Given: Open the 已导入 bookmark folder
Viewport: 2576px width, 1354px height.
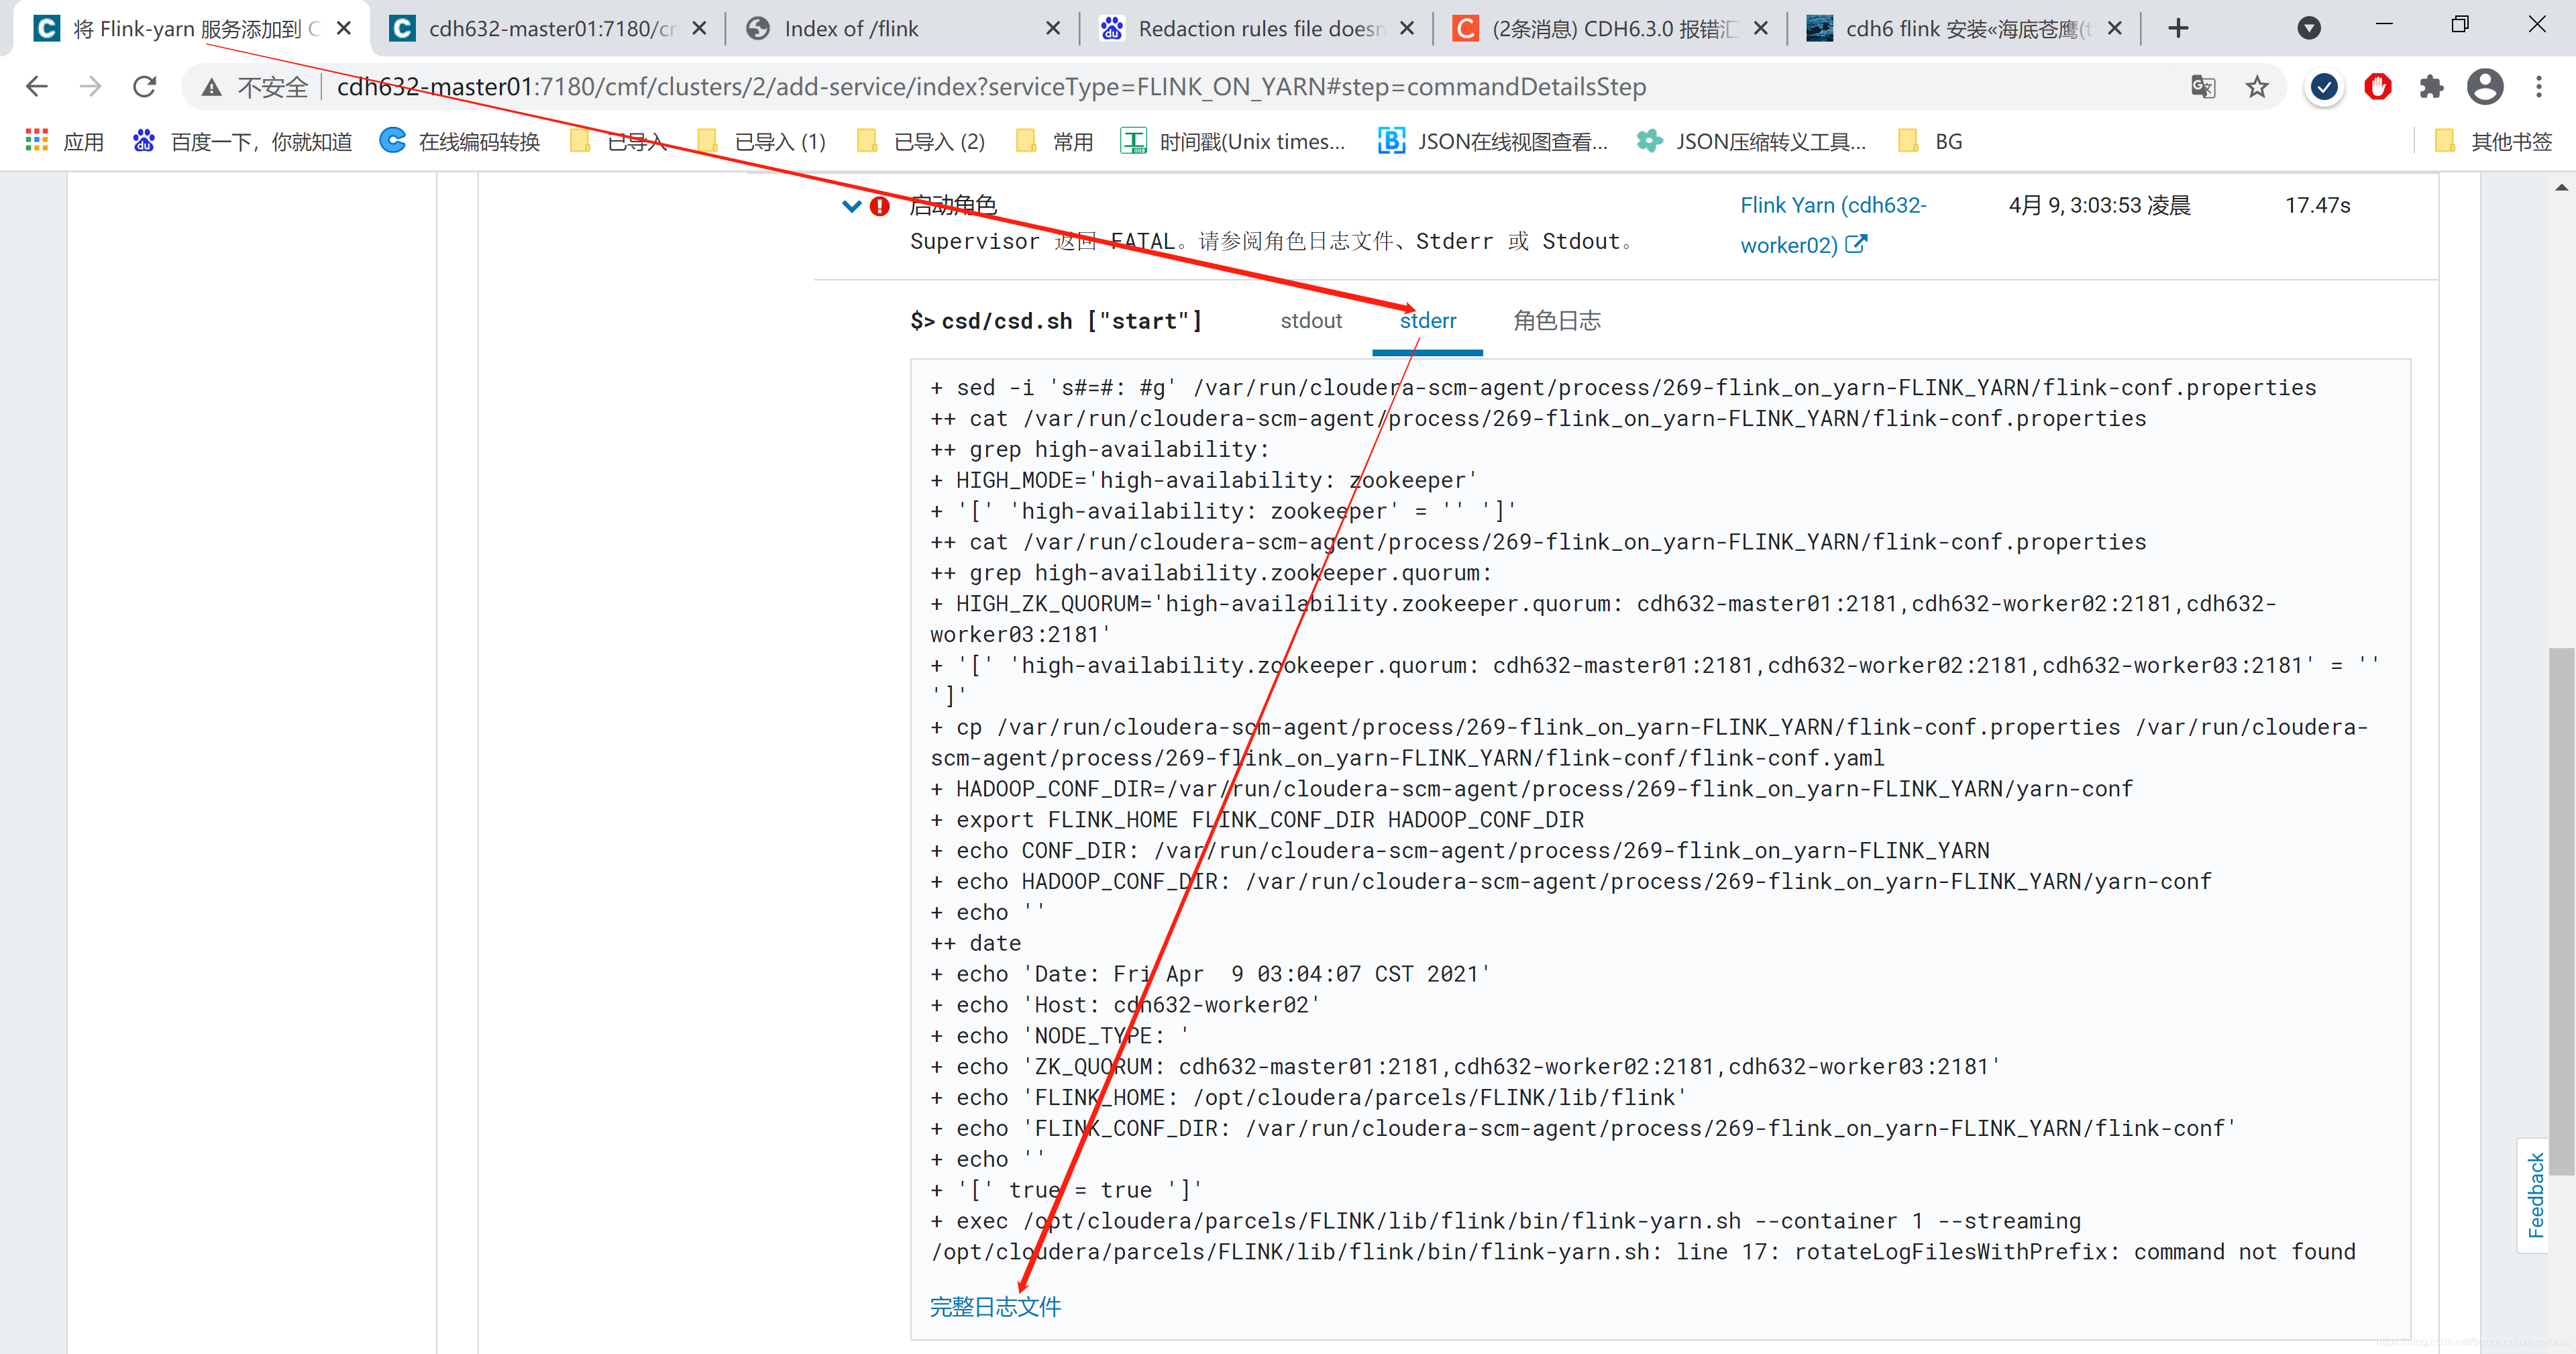Looking at the screenshot, I should tap(618, 141).
